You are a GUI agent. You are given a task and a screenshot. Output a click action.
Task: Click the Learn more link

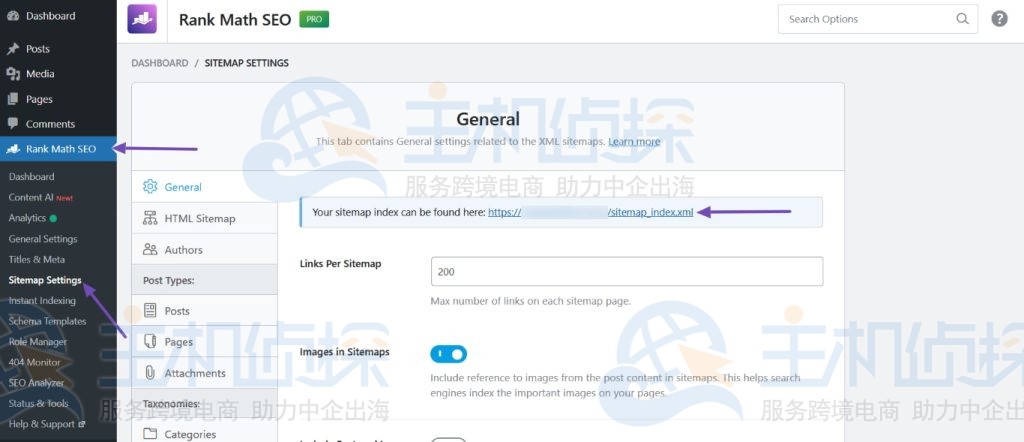point(634,142)
